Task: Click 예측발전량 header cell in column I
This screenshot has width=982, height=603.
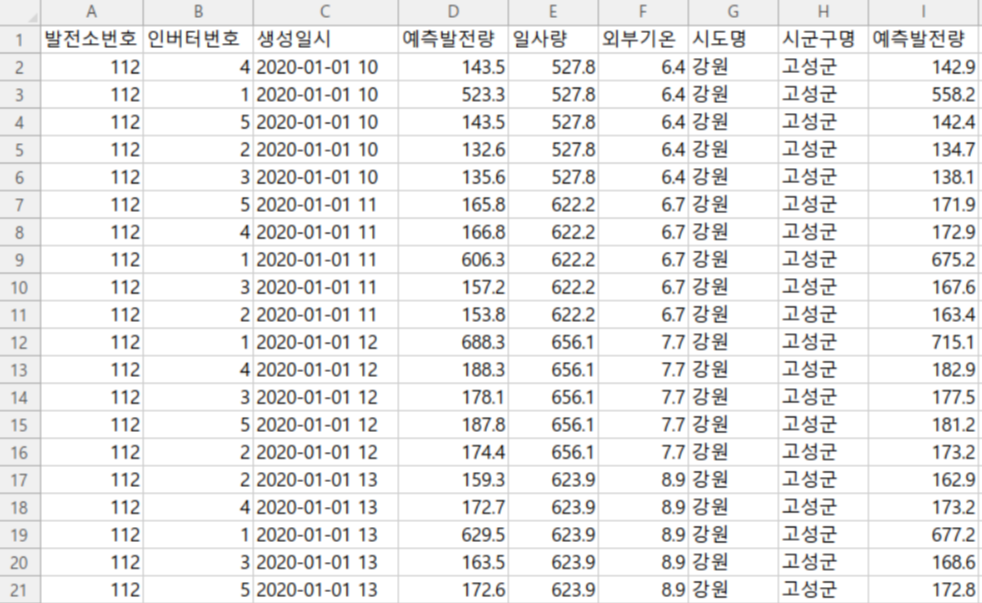Action: pyautogui.click(x=925, y=39)
